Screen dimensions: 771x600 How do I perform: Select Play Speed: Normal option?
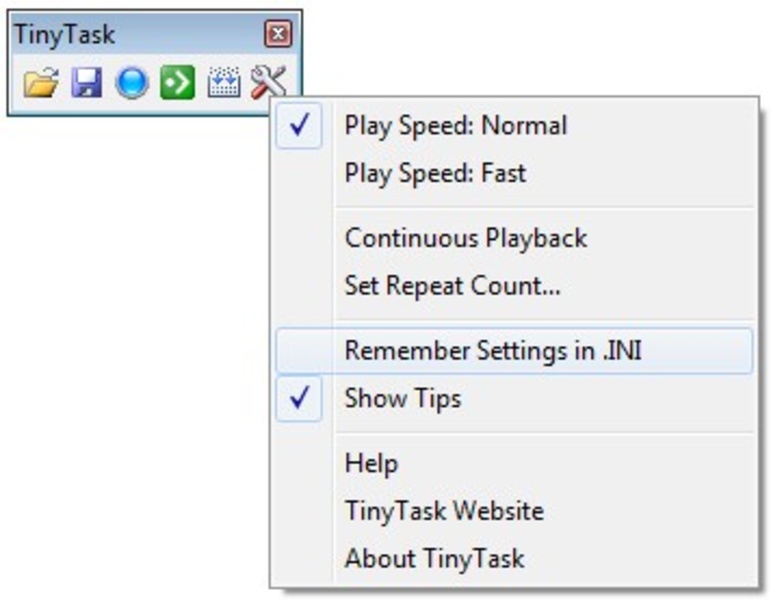point(455,126)
